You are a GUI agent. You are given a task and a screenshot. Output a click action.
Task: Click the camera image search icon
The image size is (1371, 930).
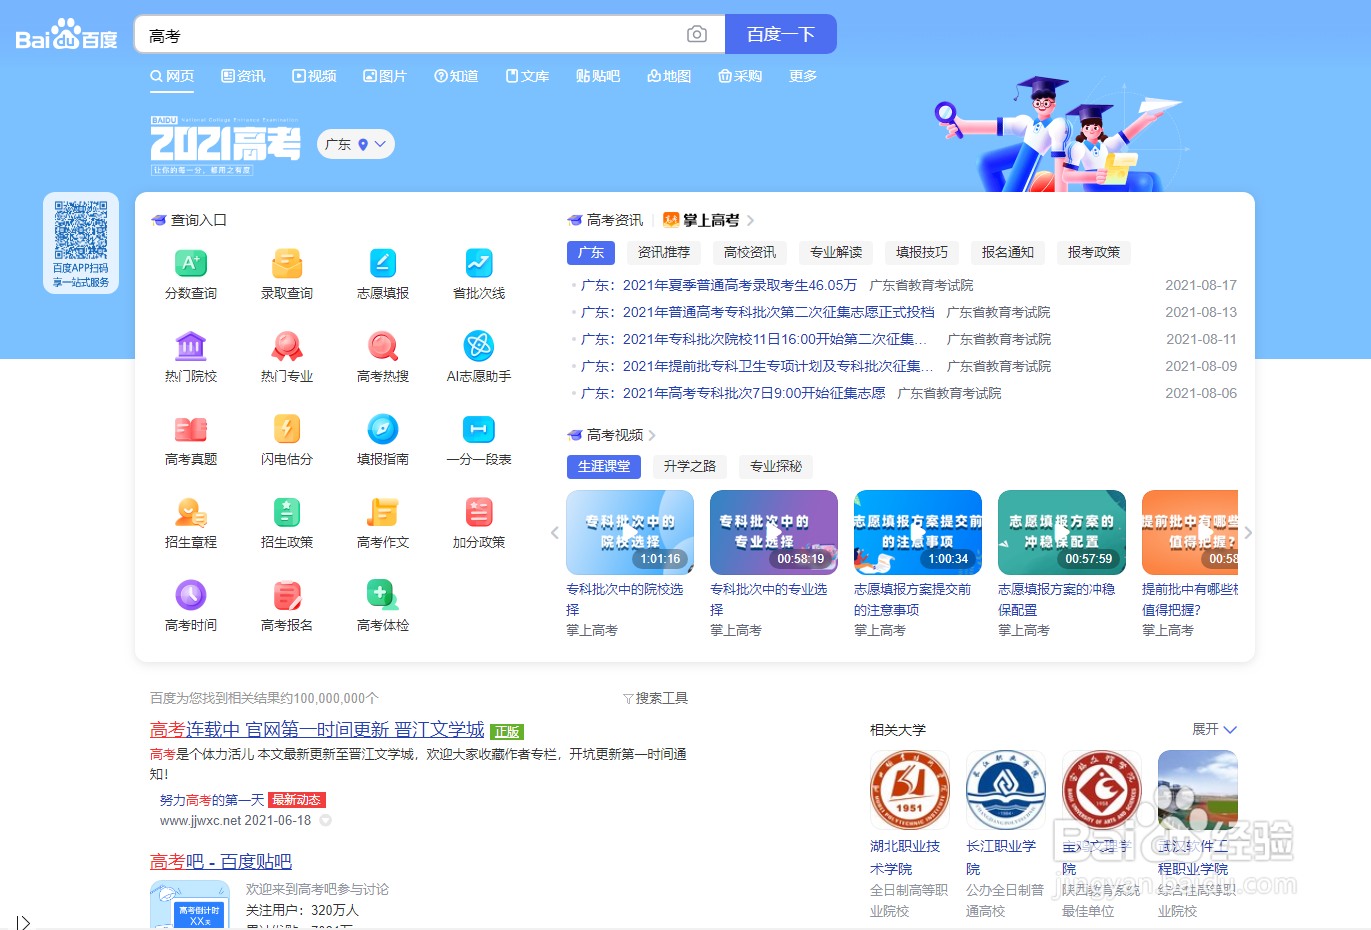point(697,35)
